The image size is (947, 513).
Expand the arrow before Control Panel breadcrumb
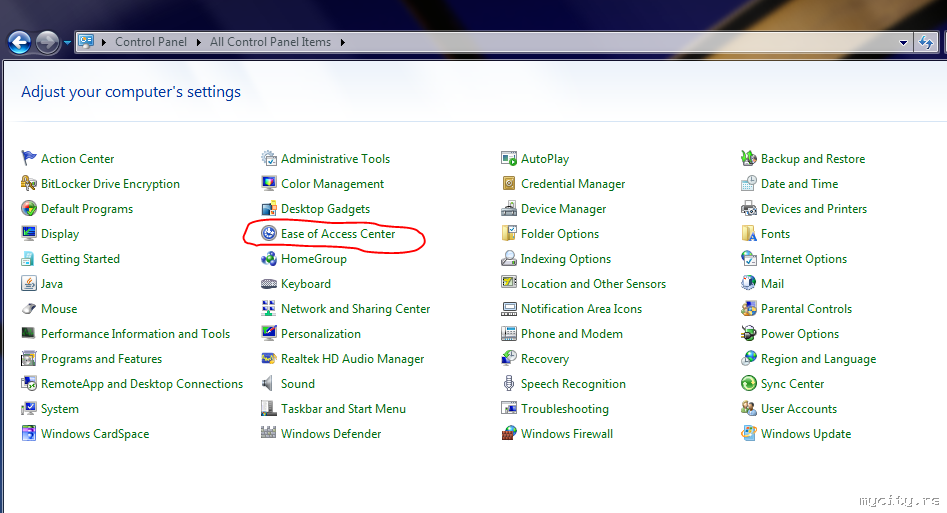(x=104, y=42)
